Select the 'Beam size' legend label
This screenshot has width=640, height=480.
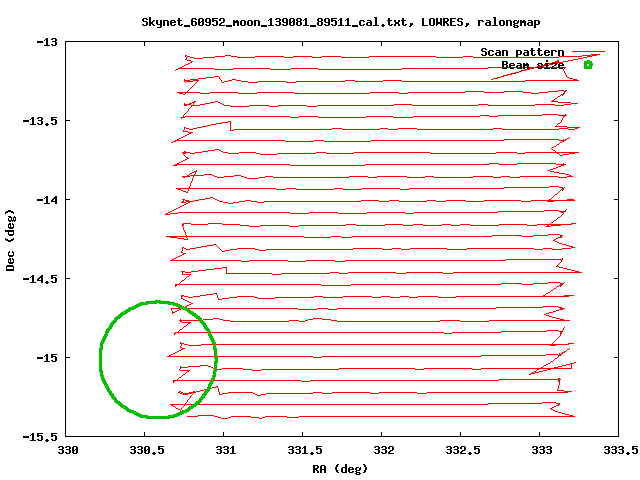pos(532,65)
